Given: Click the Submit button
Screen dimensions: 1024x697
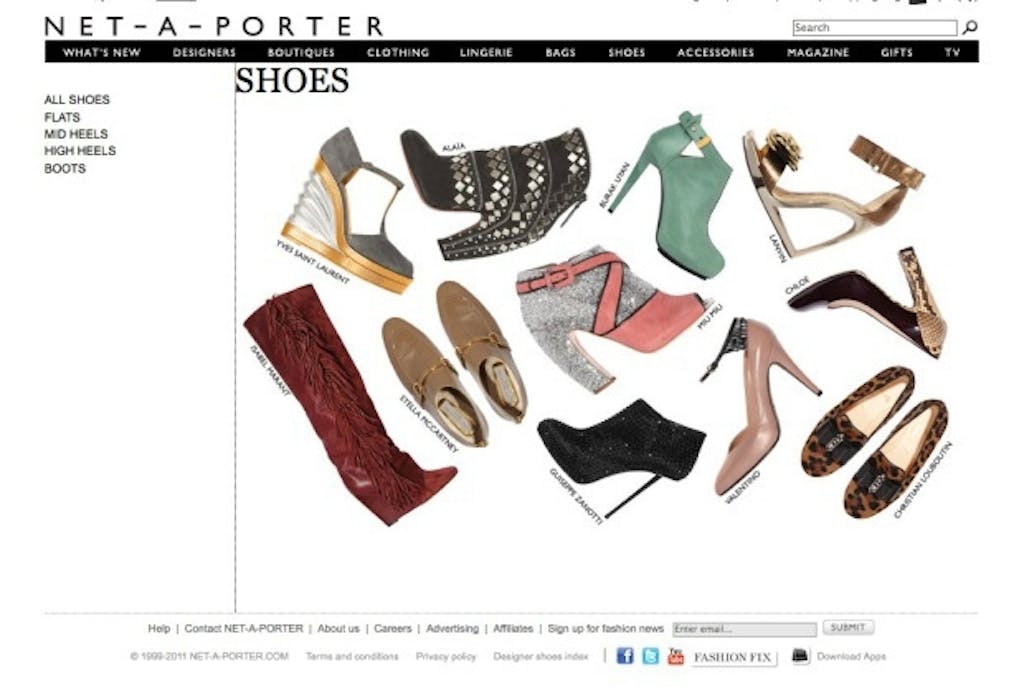Looking at the screenshot, I should click(848, 627).
